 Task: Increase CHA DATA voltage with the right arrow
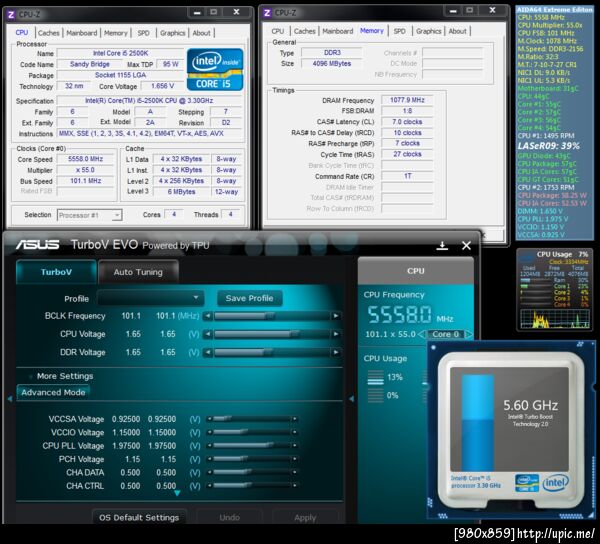294,472
